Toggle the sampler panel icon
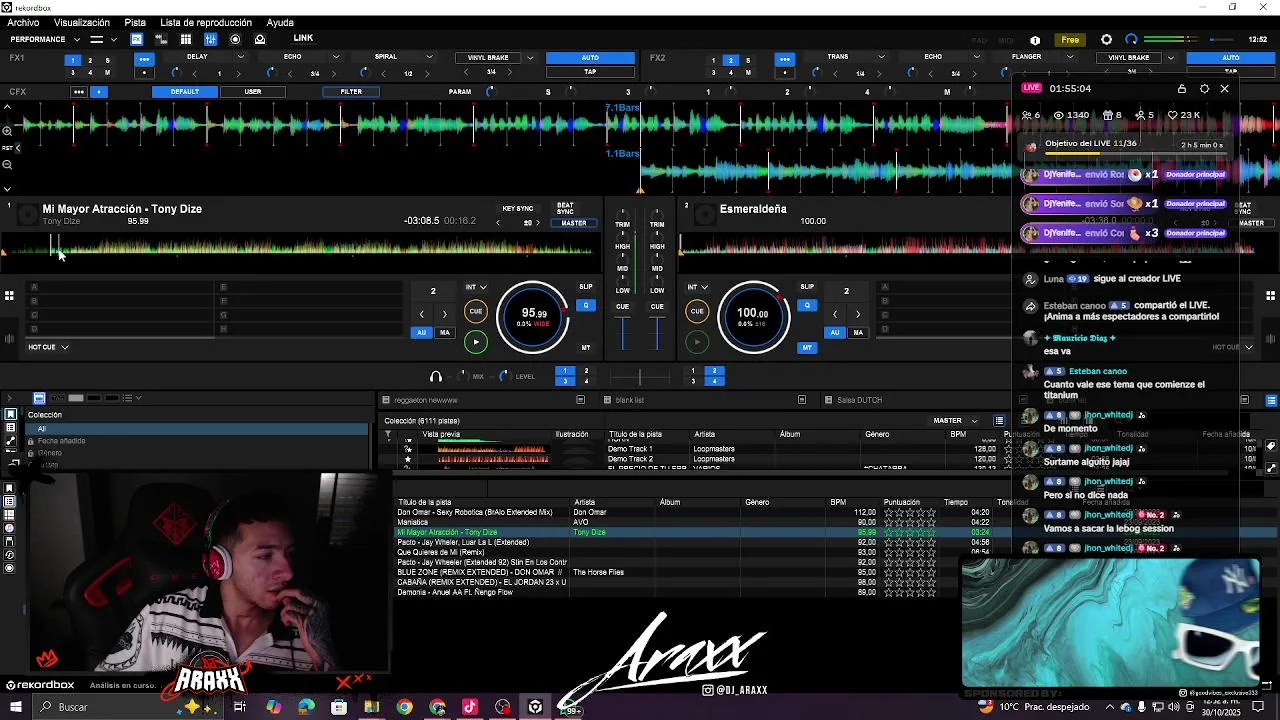 [x=161, y=40]
